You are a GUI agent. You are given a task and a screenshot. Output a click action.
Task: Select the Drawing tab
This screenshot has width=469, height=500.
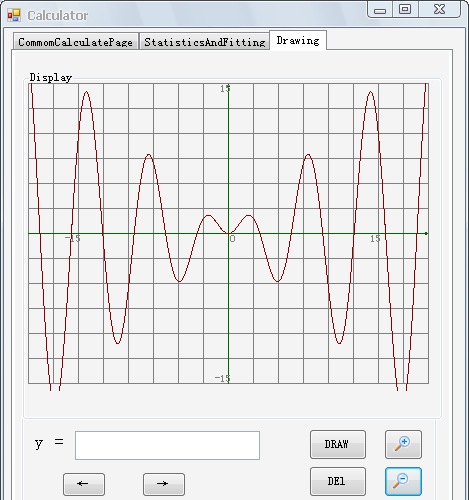[x=298, y=40]
